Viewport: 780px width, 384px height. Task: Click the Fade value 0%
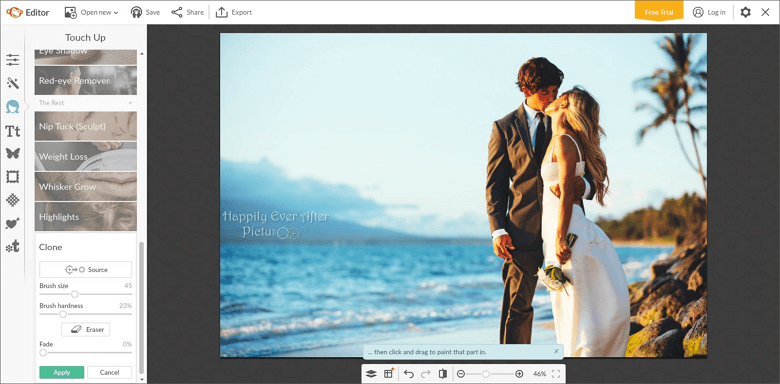(127, 344)
